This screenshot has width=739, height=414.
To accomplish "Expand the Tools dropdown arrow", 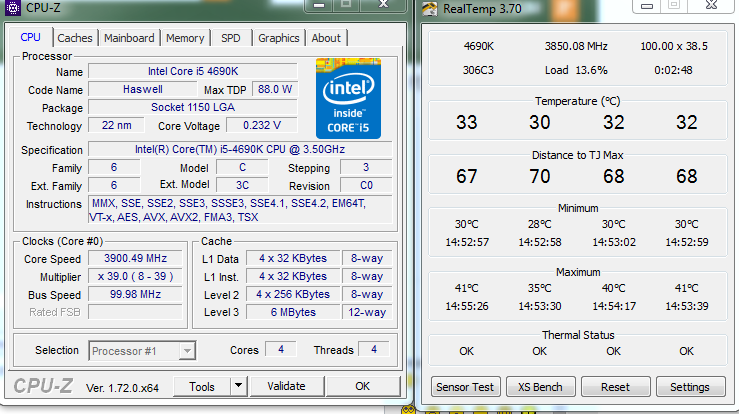I will pos(238,386).
